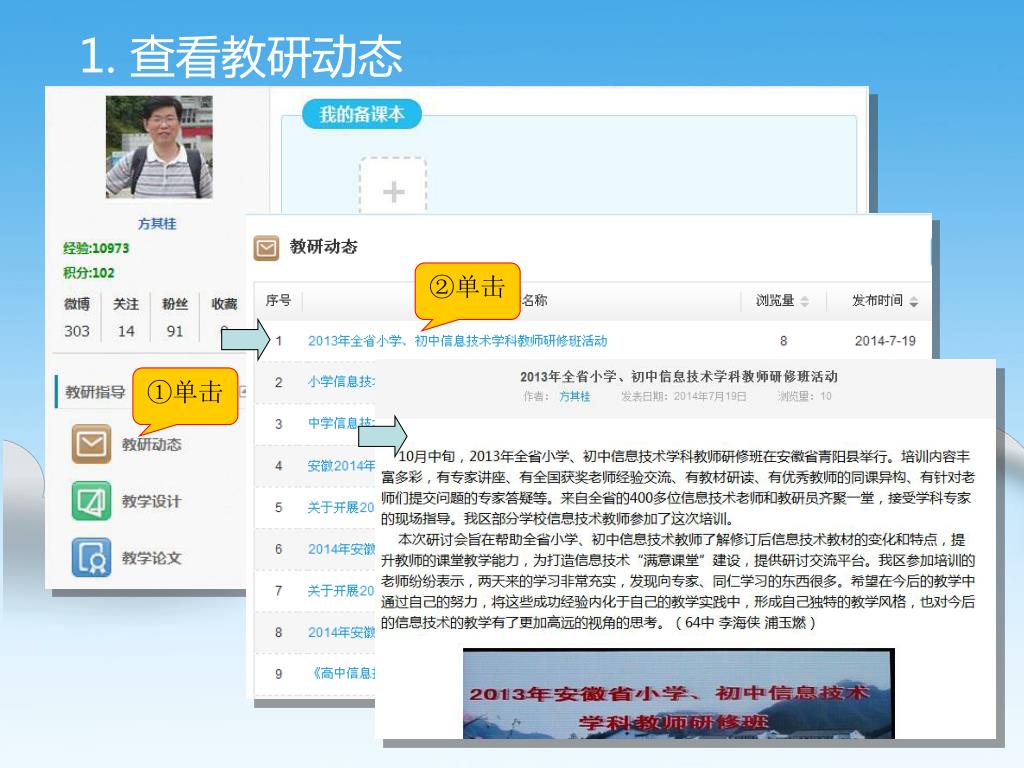The image size is (1024, 768).
Task: Click the 粉丝 count 91
Action: pyautogui.click(x=175, y=331)
